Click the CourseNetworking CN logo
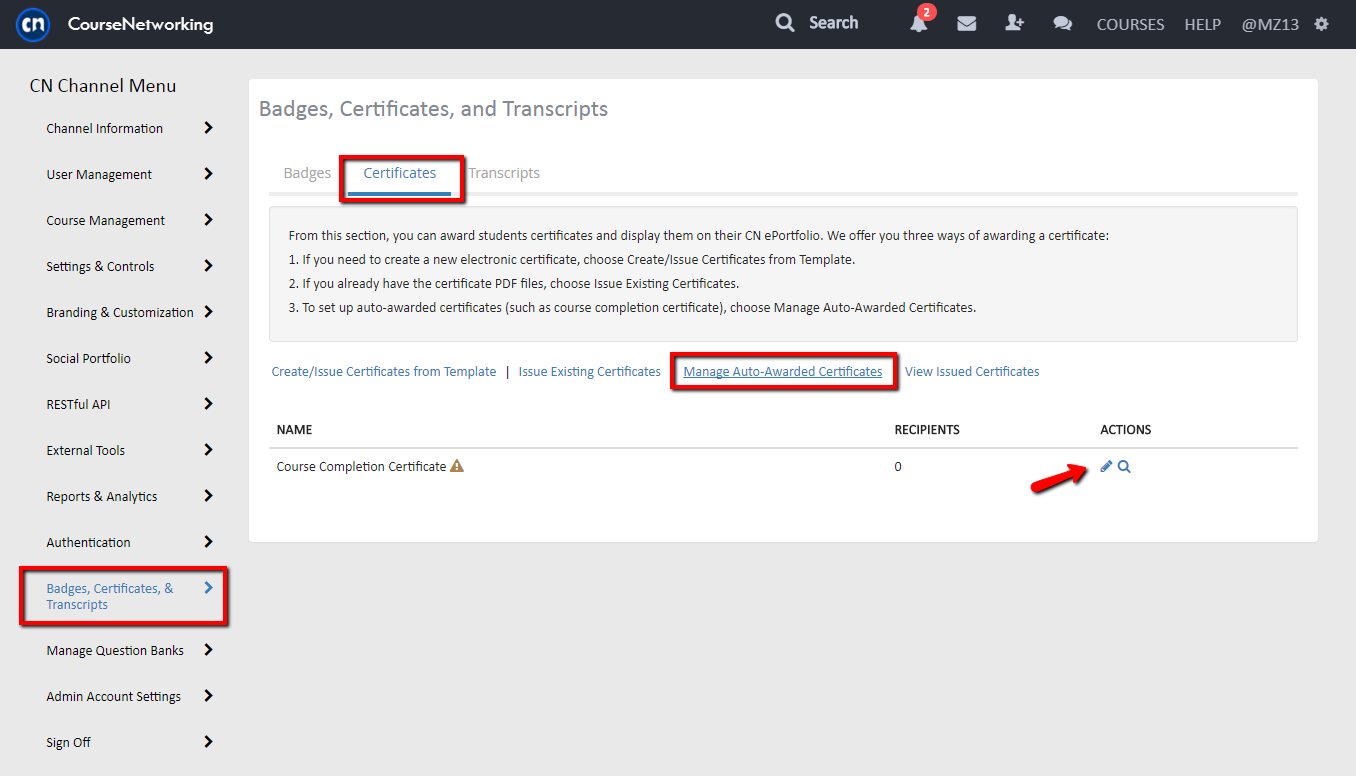 coord(33,24)
